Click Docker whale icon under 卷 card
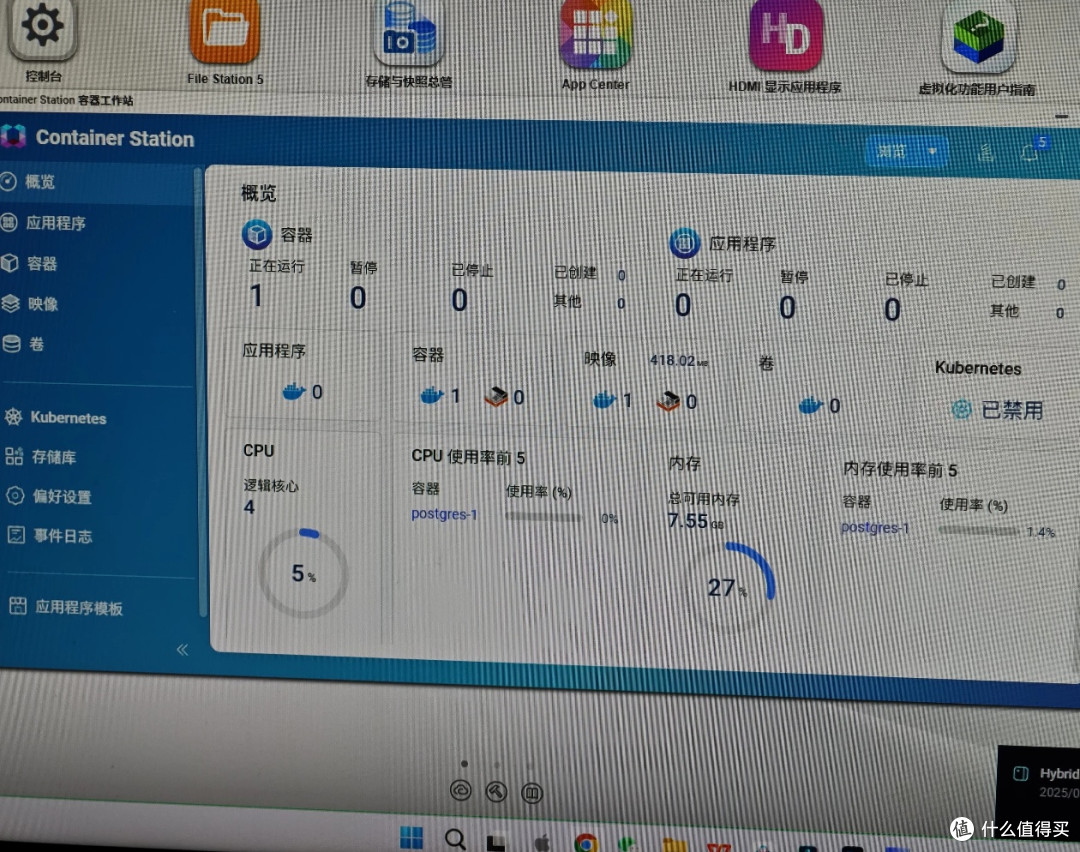This screenshot has height=852, width=1080. 811,406
